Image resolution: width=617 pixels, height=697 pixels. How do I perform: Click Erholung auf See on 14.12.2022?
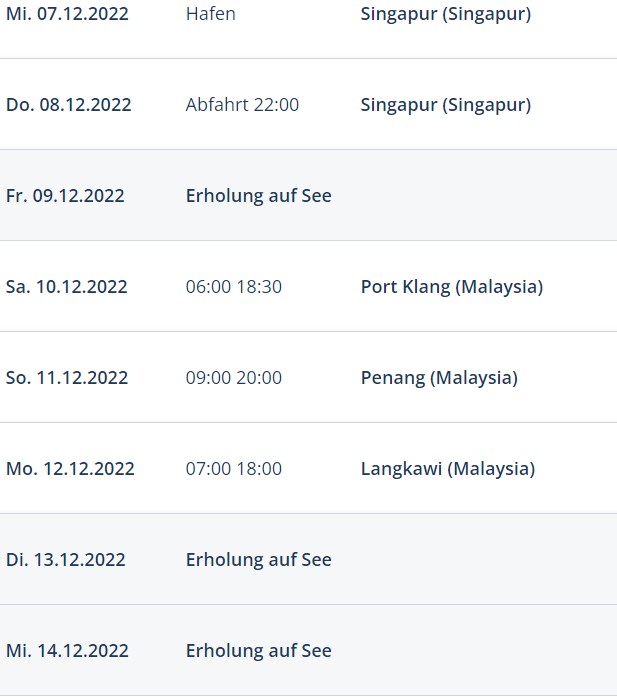259,651
